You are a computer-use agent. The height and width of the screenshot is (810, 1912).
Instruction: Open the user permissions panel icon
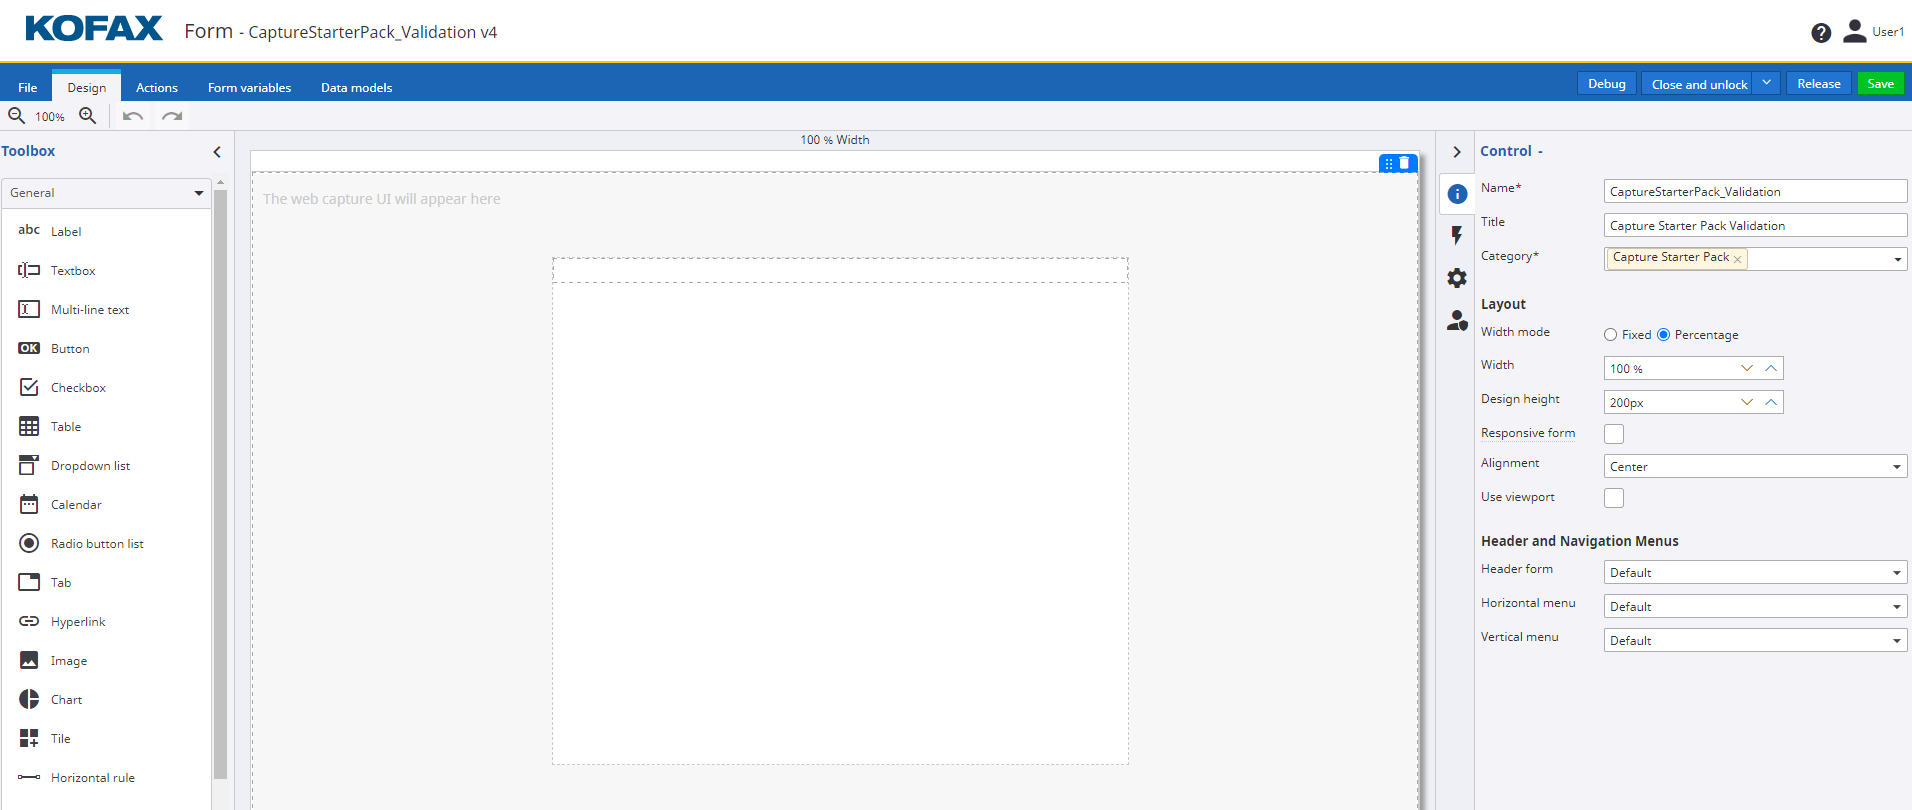pyautogui.click(x=1457, y=321)
